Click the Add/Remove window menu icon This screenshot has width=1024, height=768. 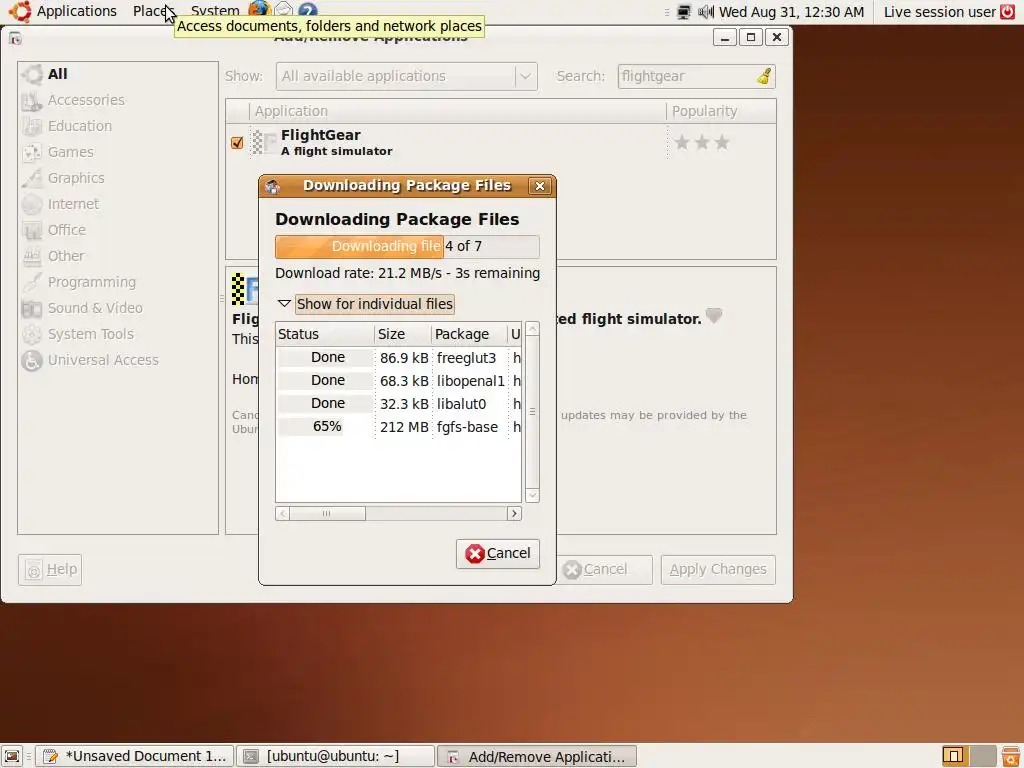click(x=16, y=39)
